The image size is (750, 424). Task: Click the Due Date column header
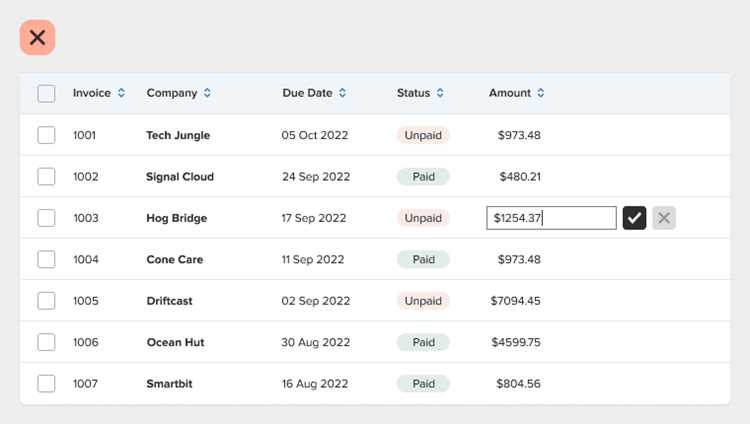[307, 93]
